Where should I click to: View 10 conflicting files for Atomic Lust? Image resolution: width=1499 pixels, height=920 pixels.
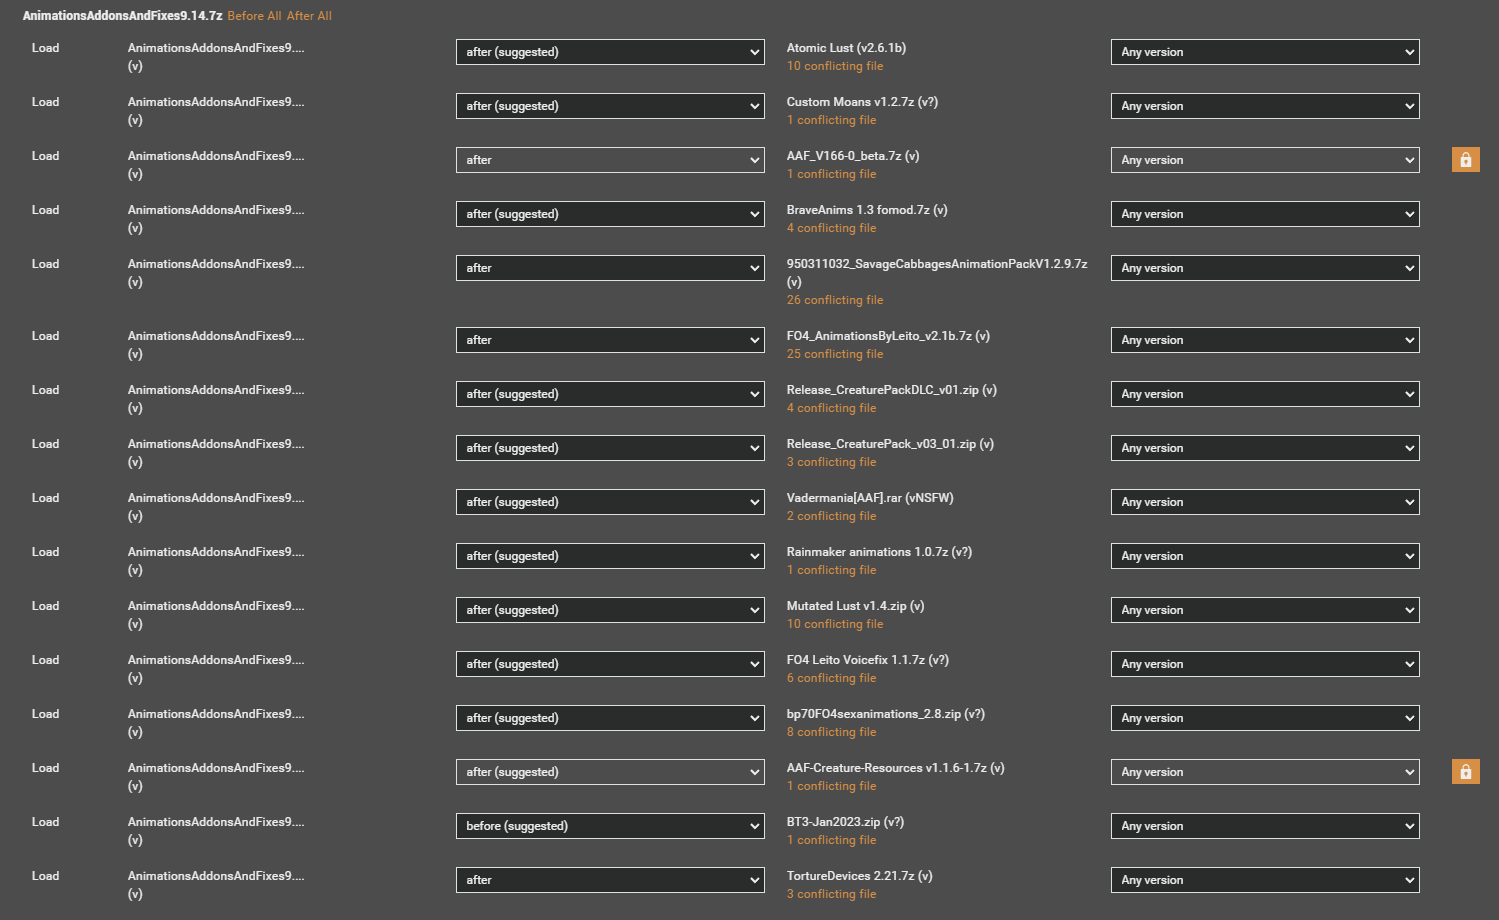coord(835,65)
